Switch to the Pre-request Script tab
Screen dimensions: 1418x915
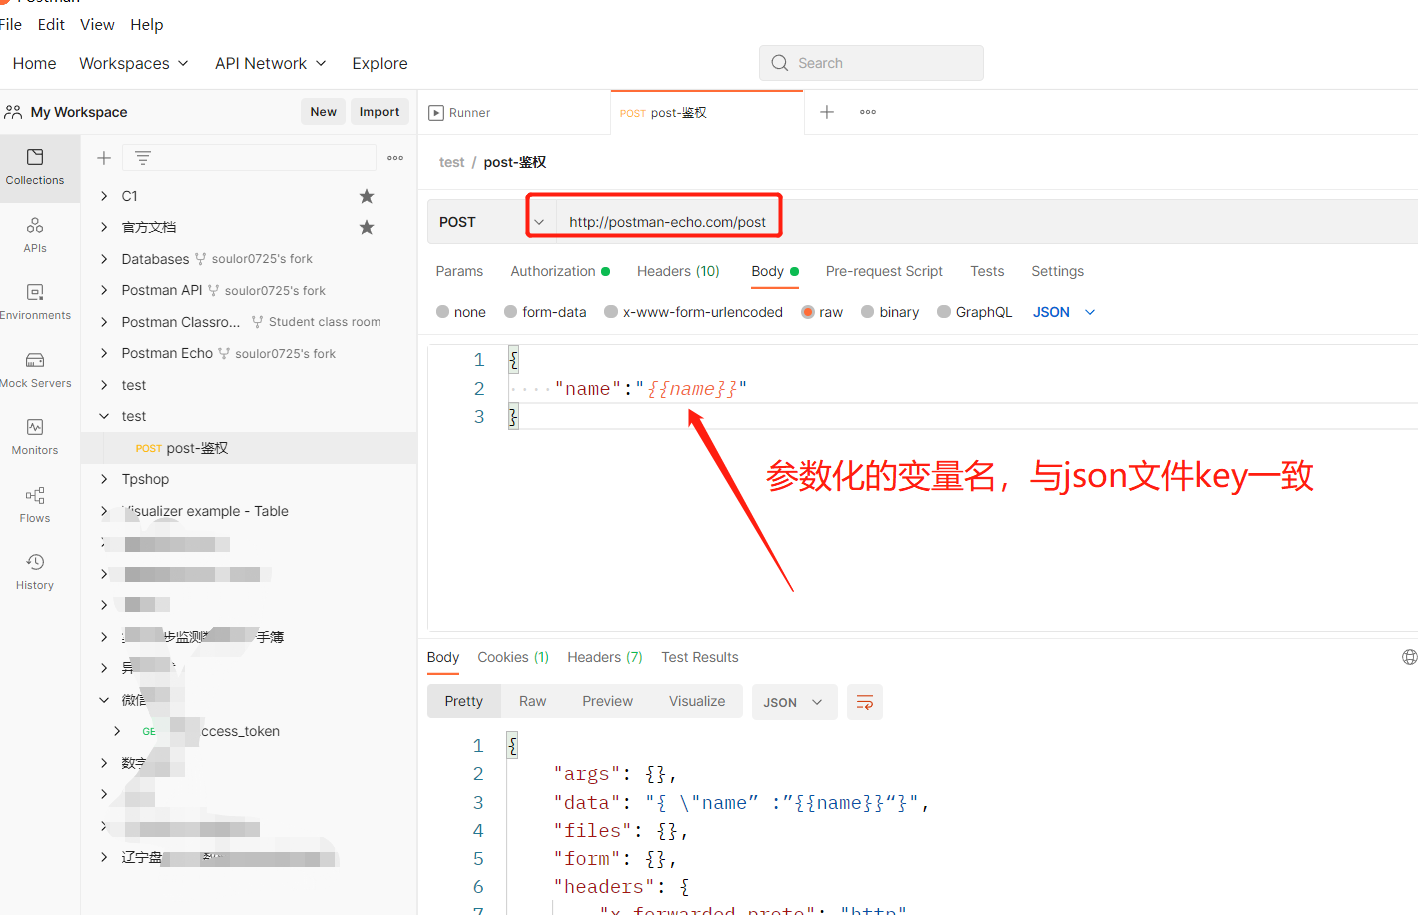click(x=884, y=271)
